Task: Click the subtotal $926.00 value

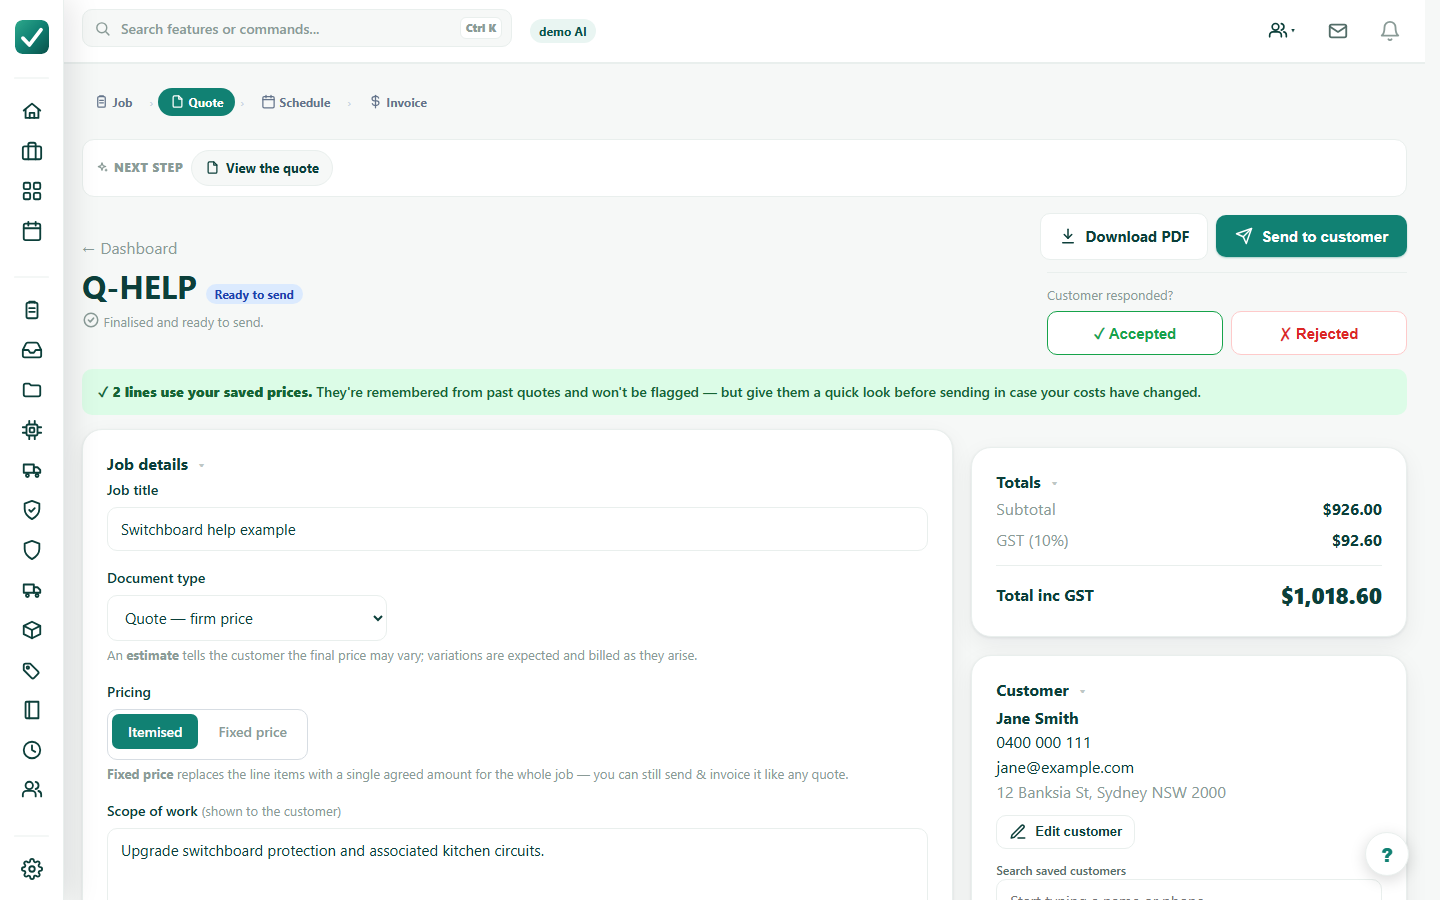Action: click(1352, 509)
